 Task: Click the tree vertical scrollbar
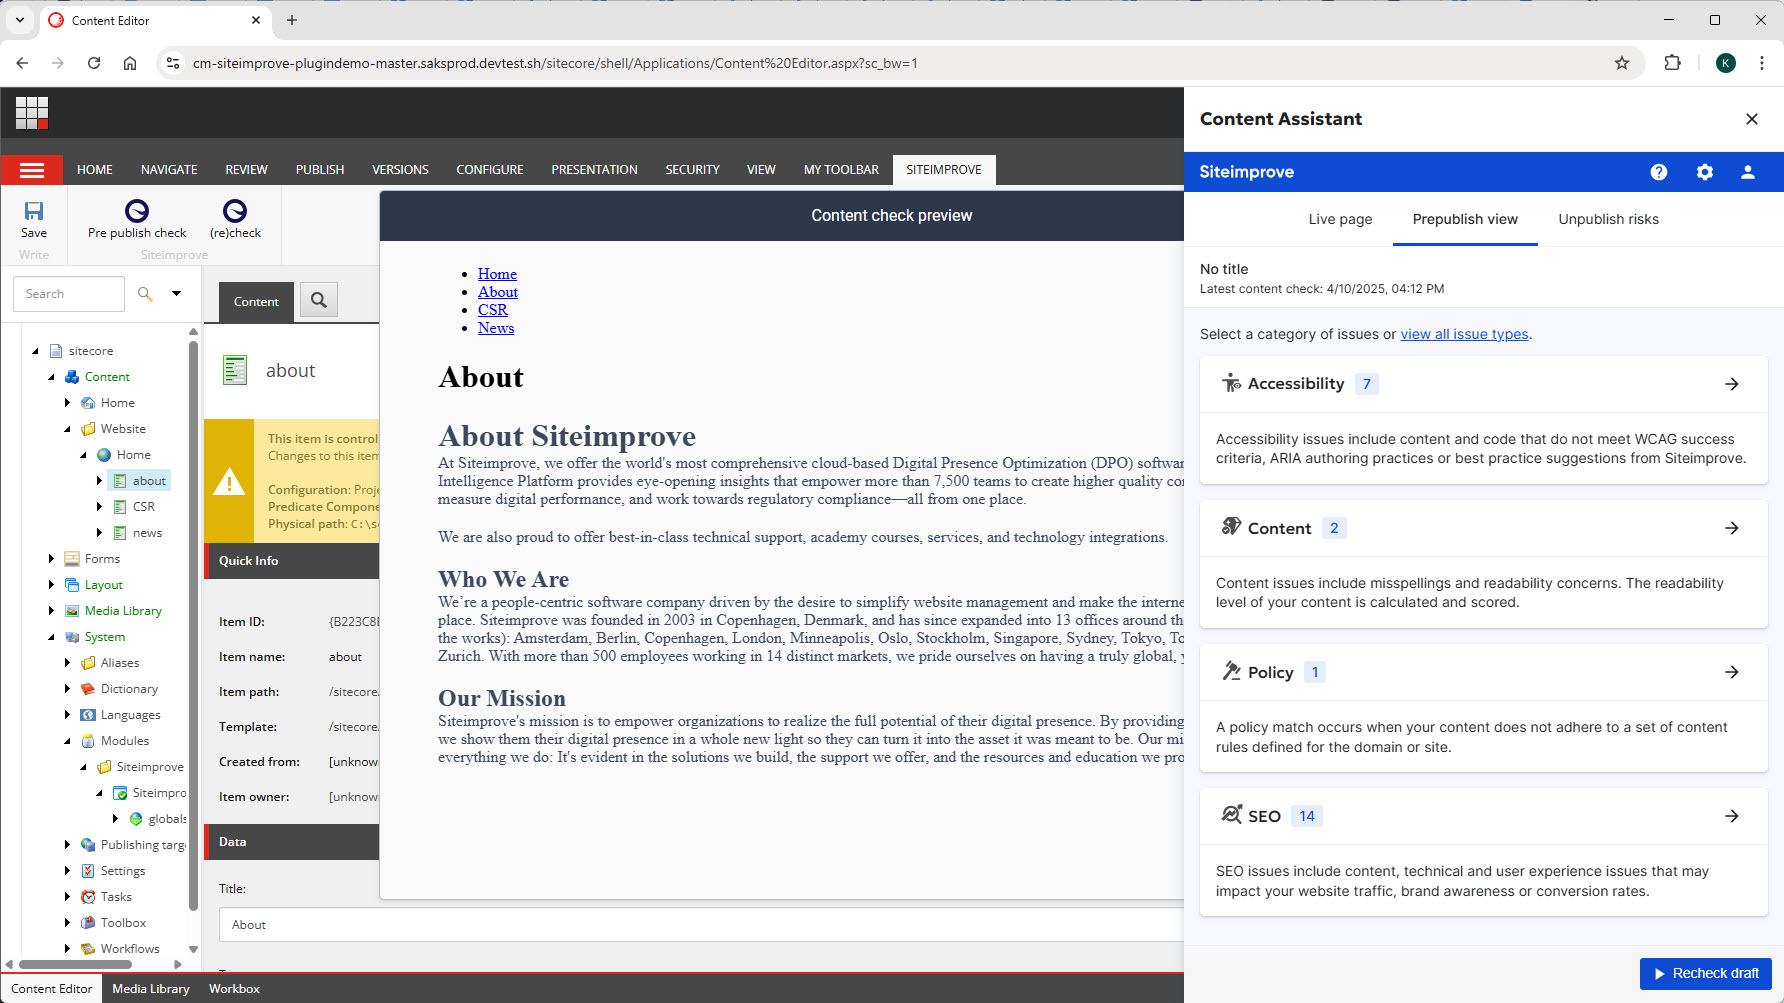click(x=193, y=625)
